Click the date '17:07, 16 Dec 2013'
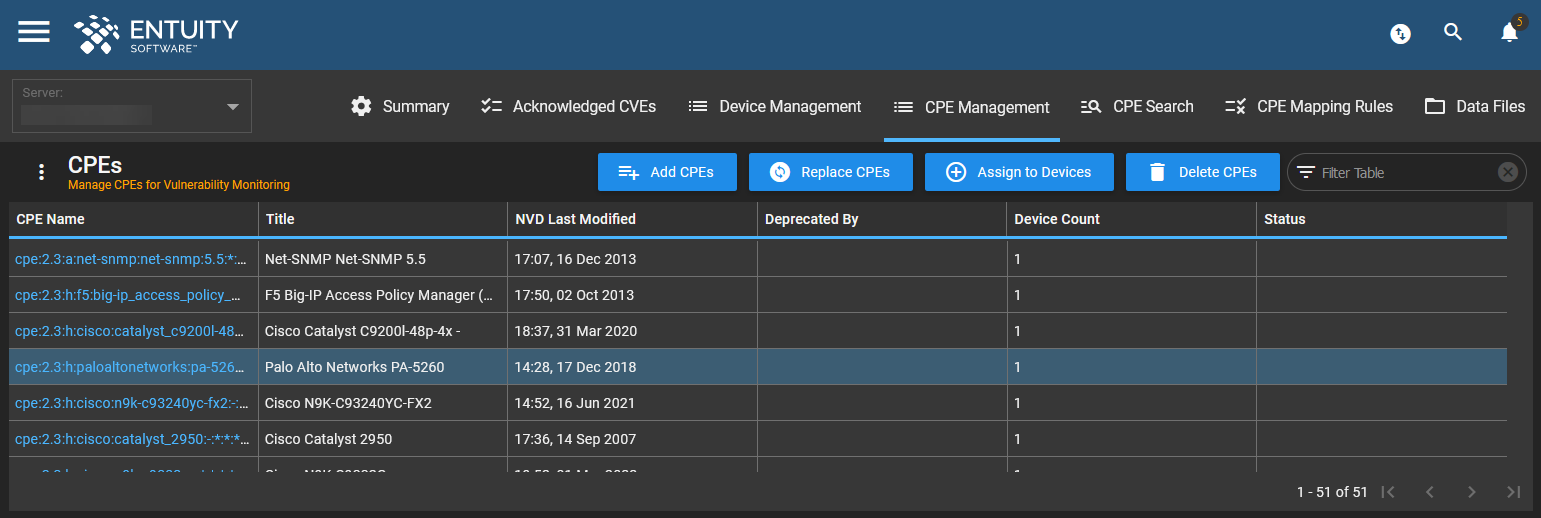This screenshot has width=1541, height=518. click(x=575, y=259)
